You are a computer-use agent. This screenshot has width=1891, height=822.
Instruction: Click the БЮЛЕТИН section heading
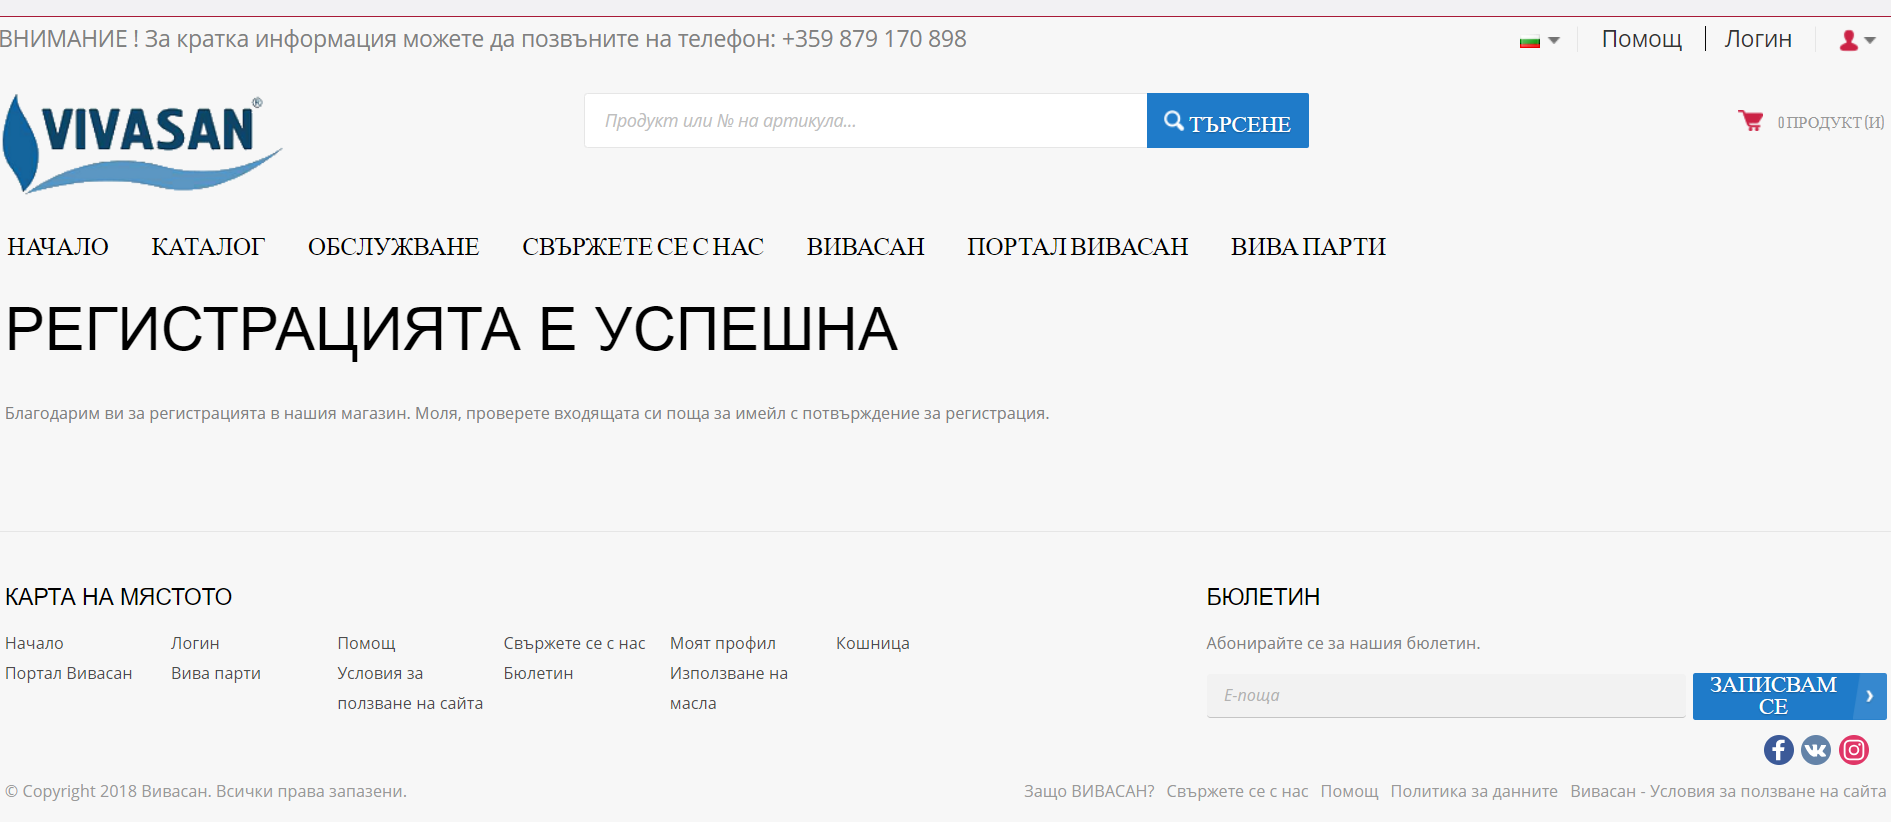pos(1263,597)
